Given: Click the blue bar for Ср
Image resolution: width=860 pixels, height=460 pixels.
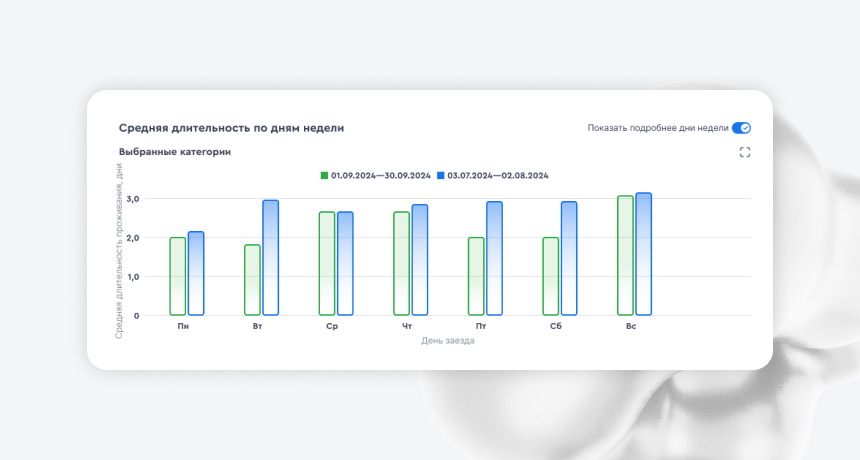Looking at the screenshot, I should 345,264.
